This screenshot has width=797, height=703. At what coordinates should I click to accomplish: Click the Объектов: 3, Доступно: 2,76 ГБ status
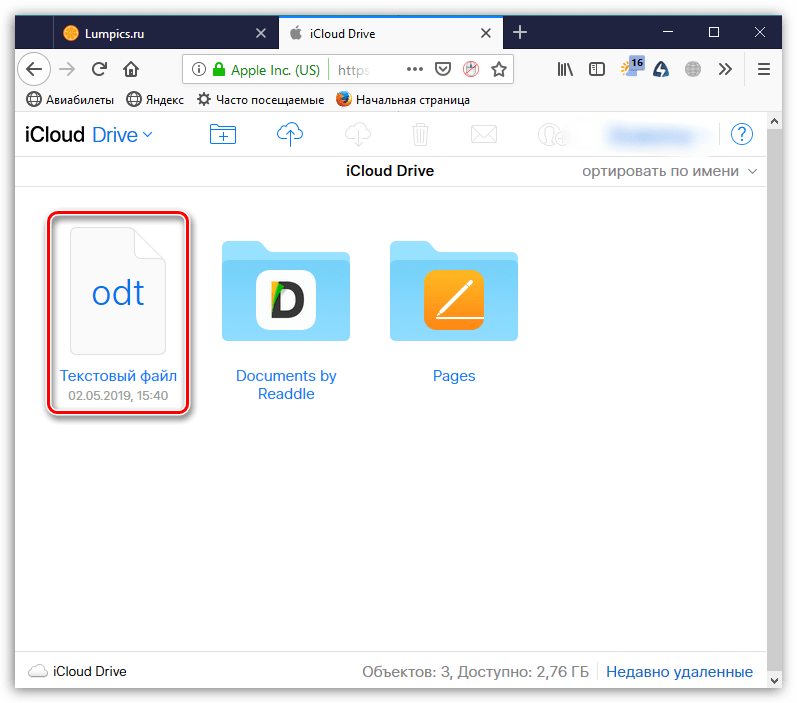click(x=475, y=671)
